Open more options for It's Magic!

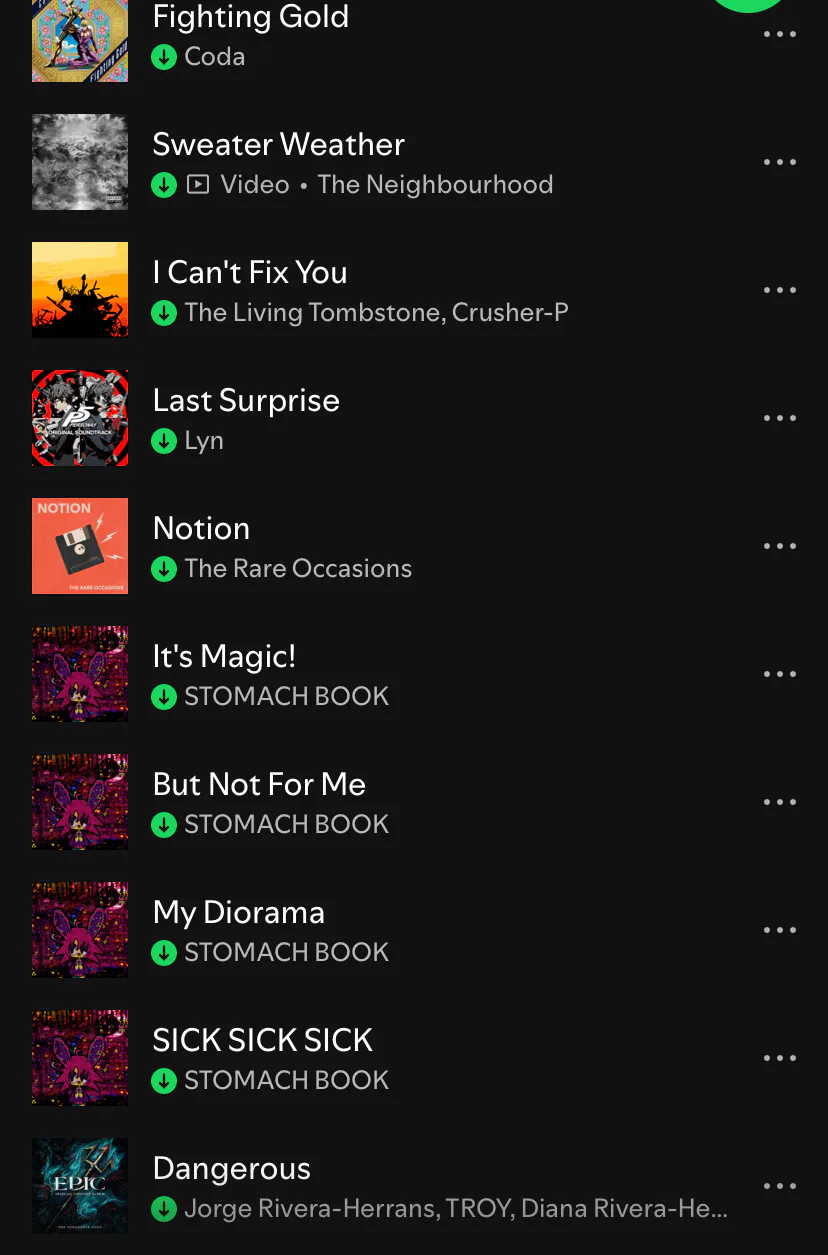pos(780,674)
